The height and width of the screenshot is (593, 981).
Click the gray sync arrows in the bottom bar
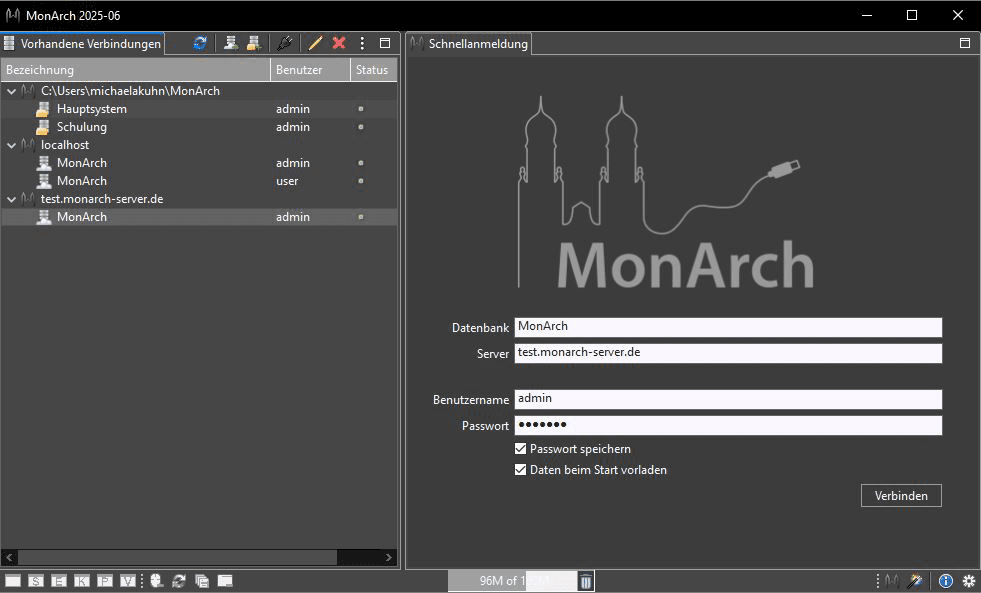(179, 581)
